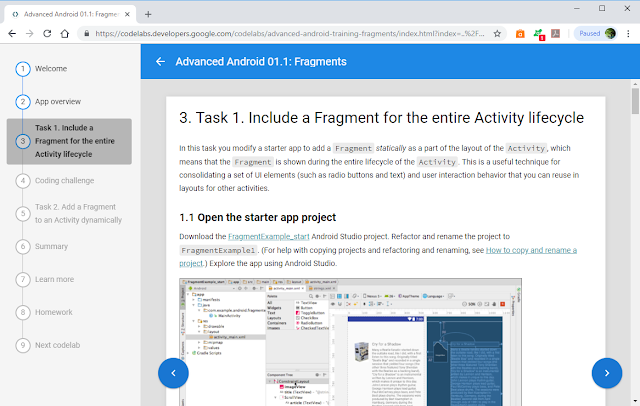Maximize the browser window
This screenshot has height=406, width=640.
point(602,8)
